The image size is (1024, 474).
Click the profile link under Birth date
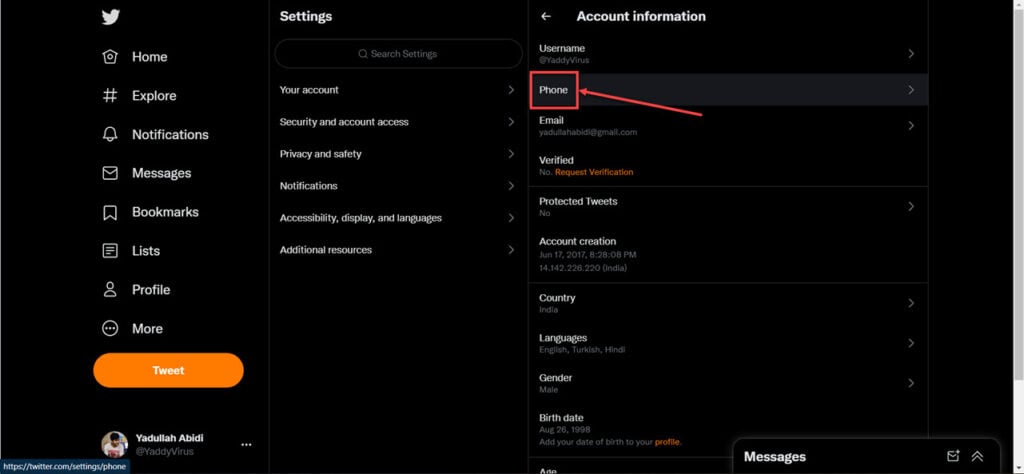coord(667,442)
